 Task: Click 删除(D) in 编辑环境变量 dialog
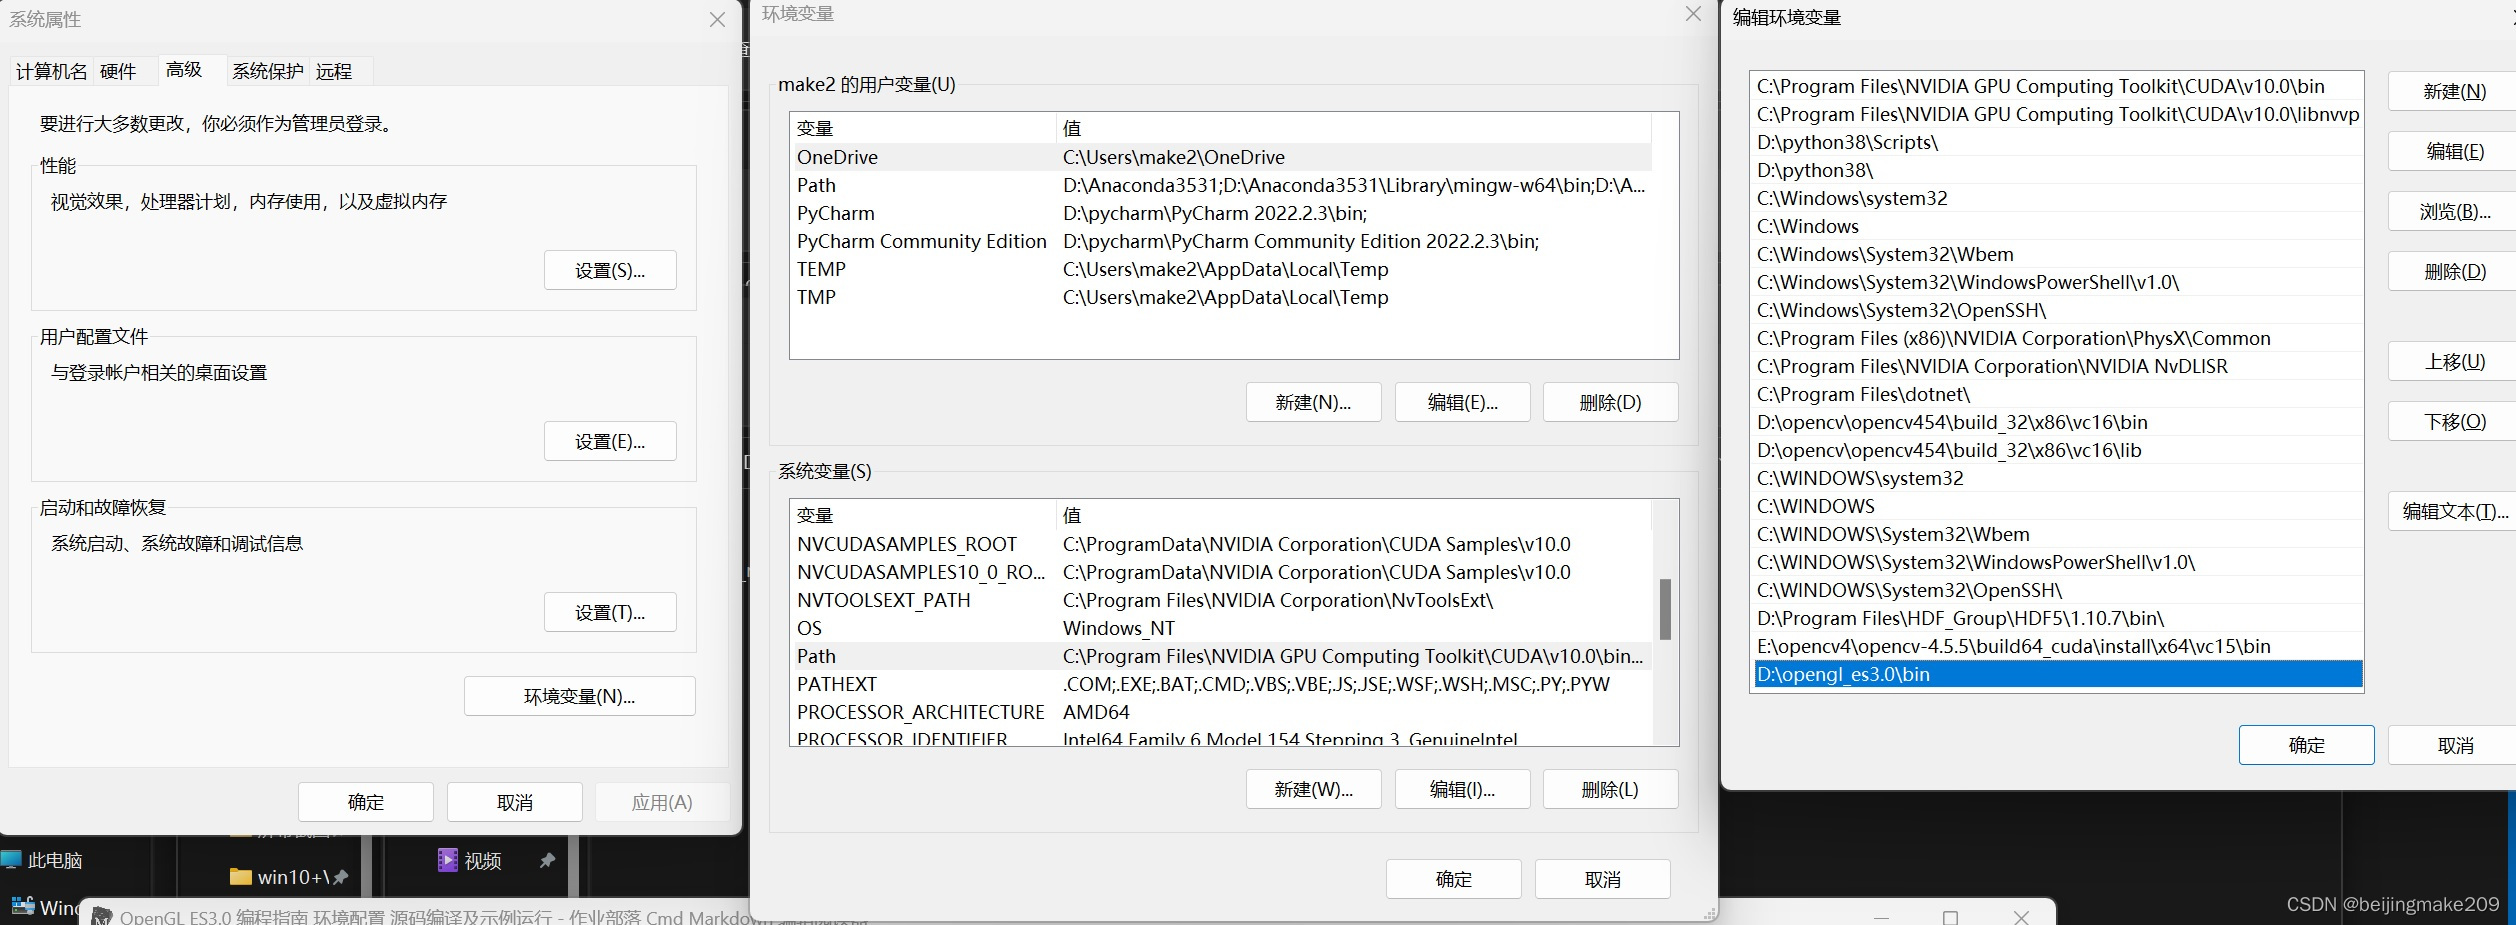pyautogui.click(x=2454, y=271)
